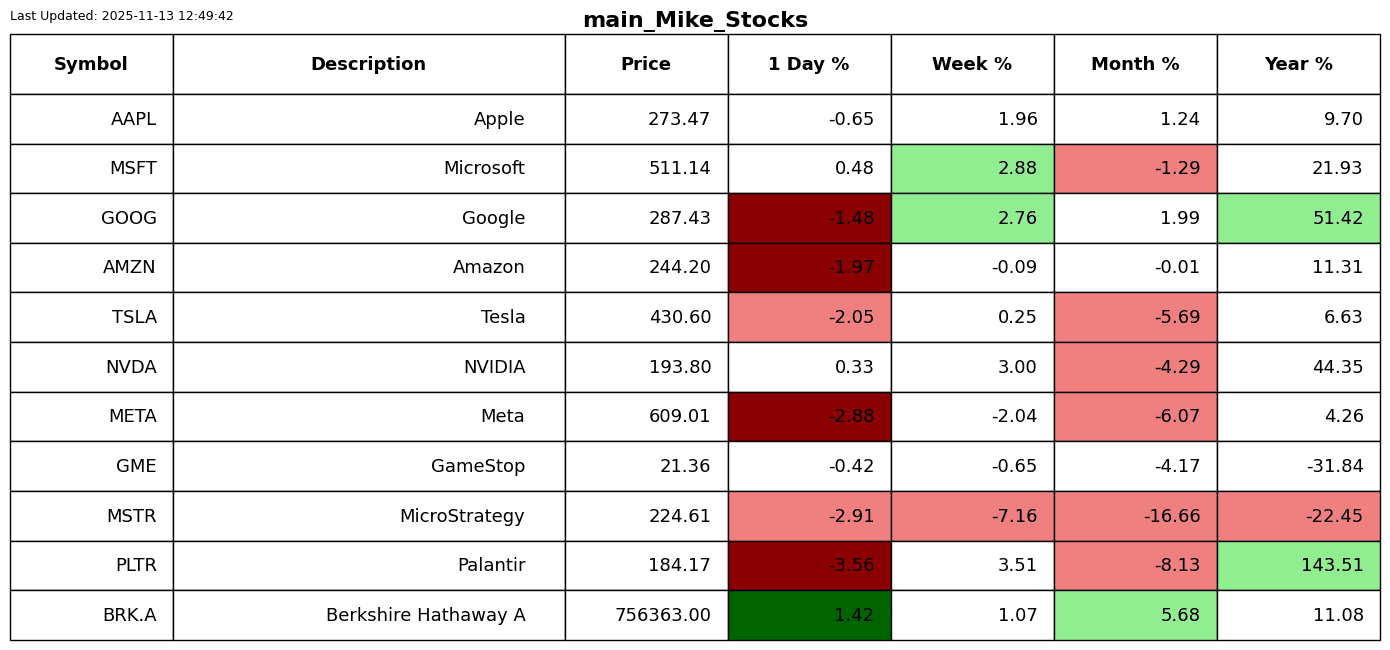
Task: Click the Description column header
Action: coord(368,65)
